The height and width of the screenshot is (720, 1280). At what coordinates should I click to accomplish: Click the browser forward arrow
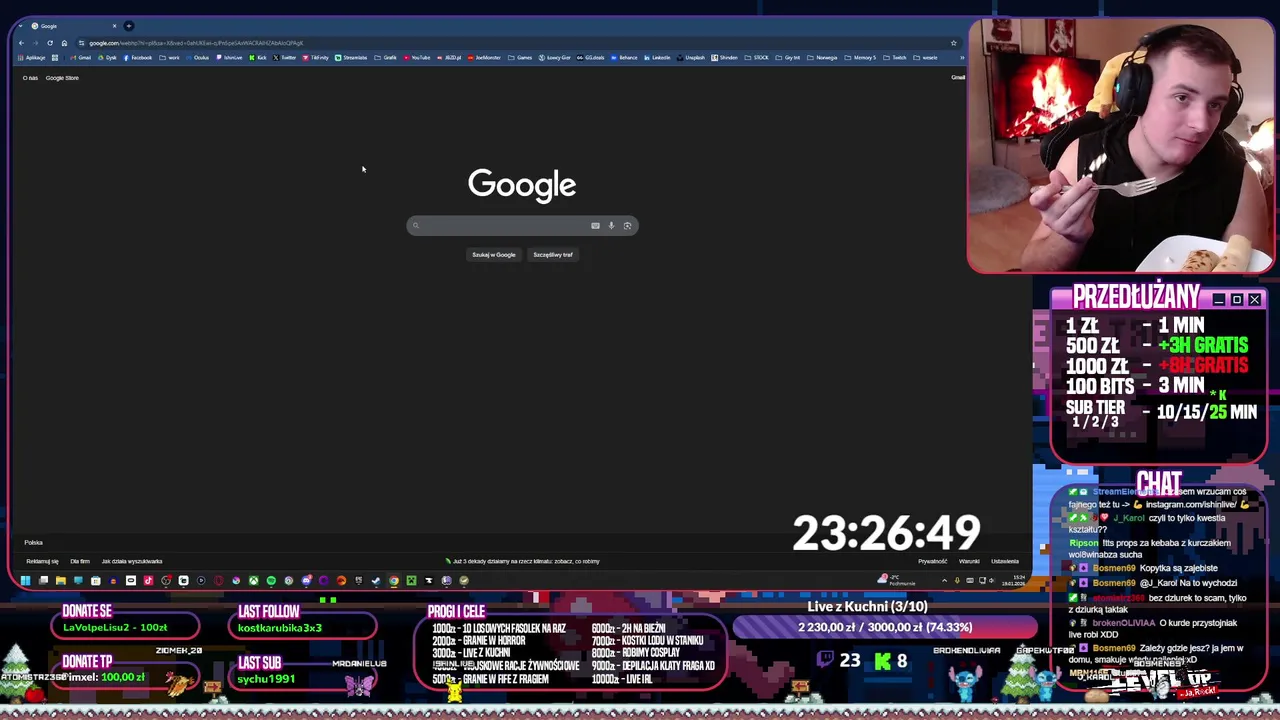click(x=36, y=43)
